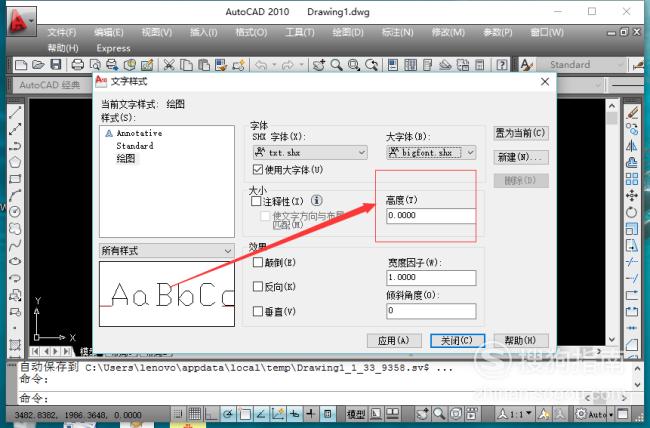Open the All styles filter dropdown
This screenshot has height=428, width=650.
tap(167, 250)
